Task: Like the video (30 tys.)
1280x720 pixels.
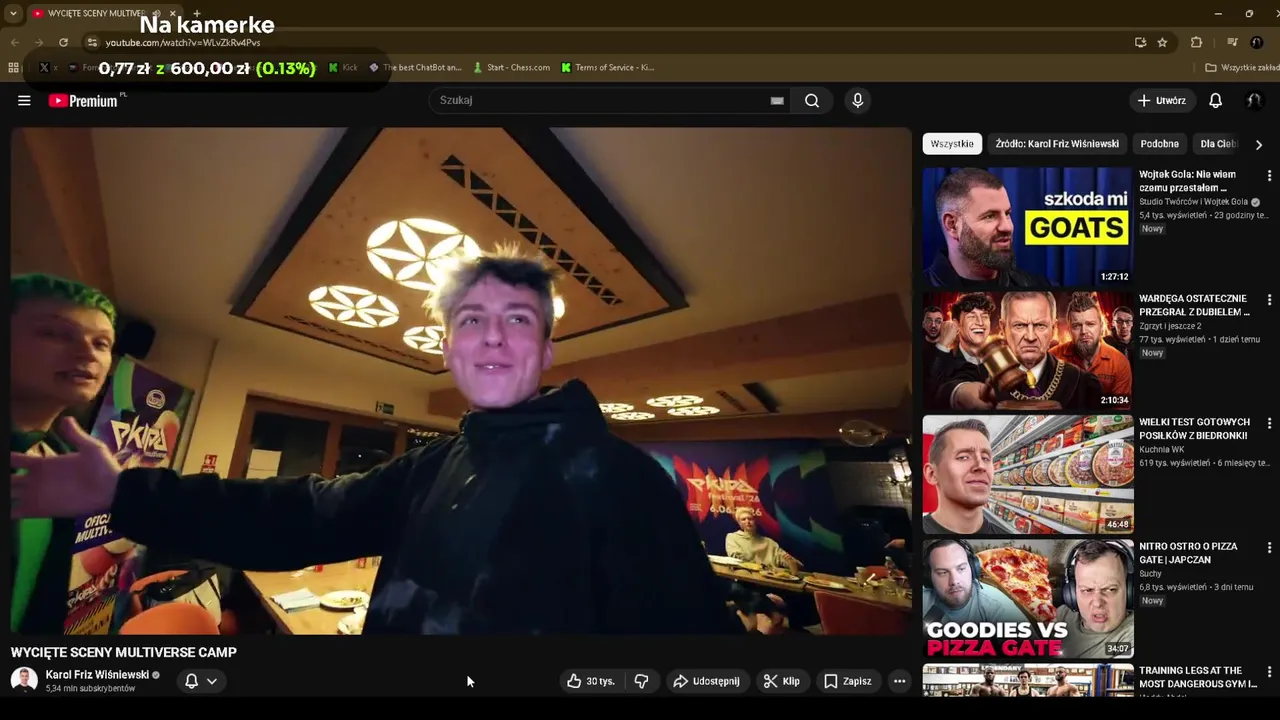Action: (591, 681)
